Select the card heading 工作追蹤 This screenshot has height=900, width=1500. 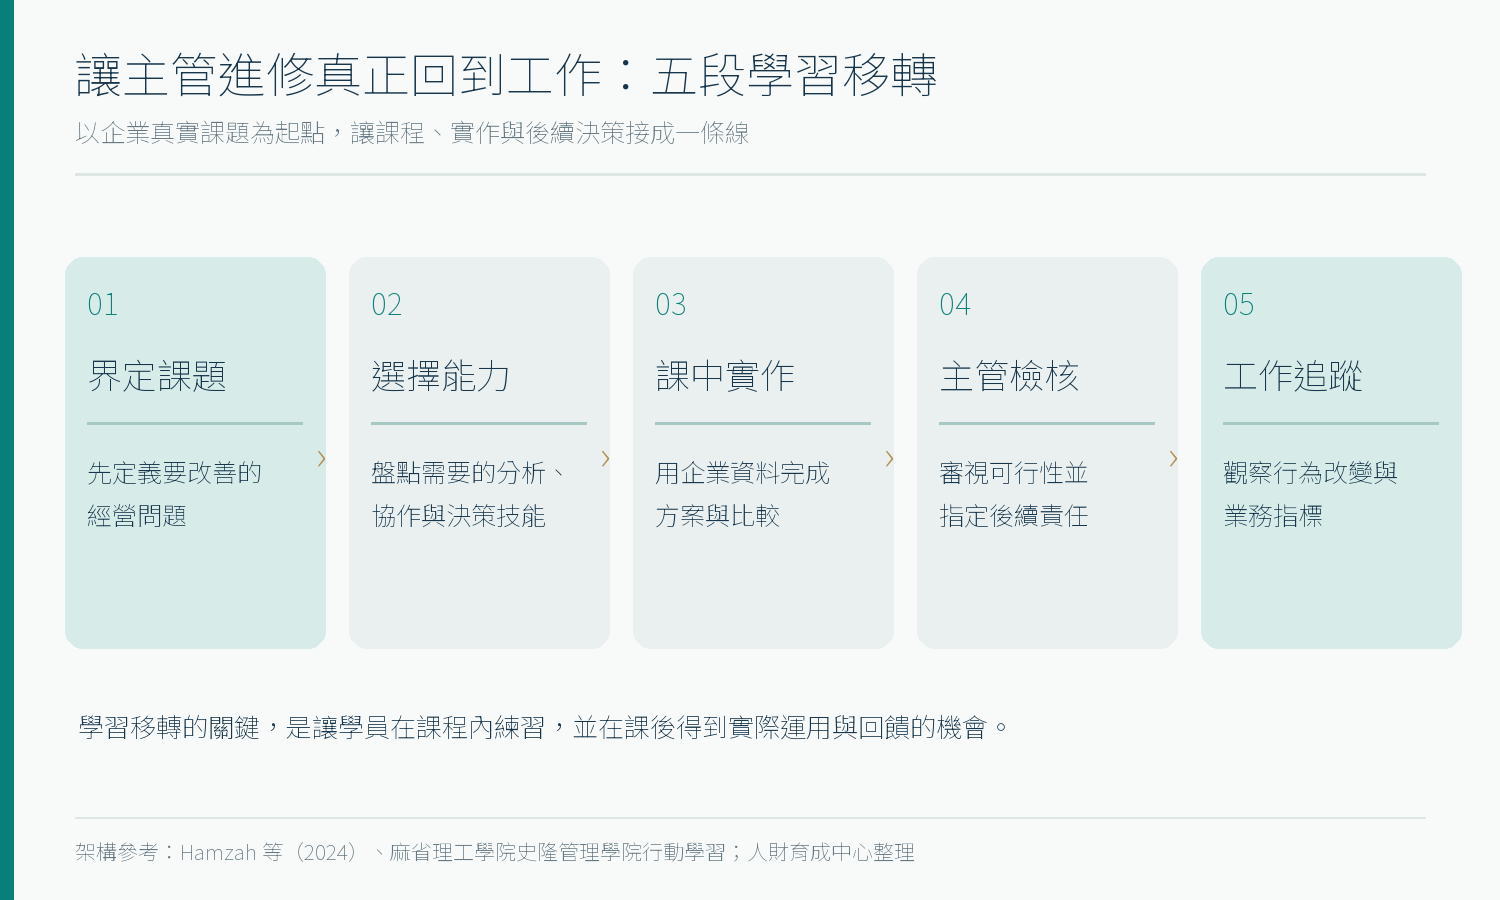(x=1293, y=376)
